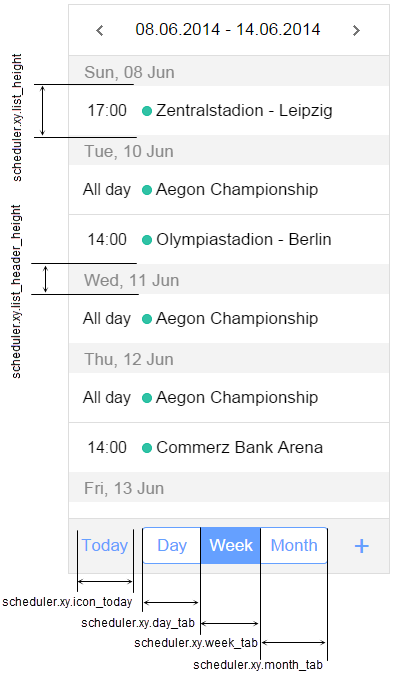Click green dot beside Commerz Bank Arena
The height and width of the screenshot is (676, 398).
click(147, 448)
